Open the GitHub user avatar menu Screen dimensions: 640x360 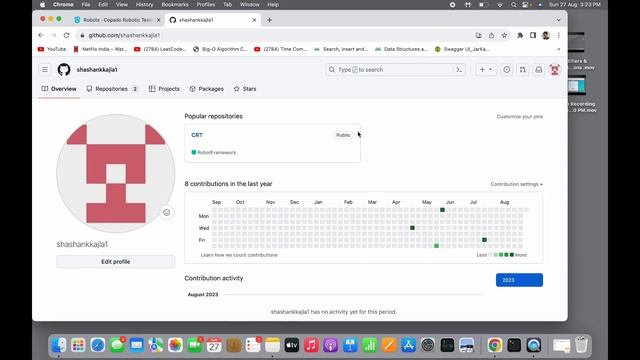[x=555, y=70]
